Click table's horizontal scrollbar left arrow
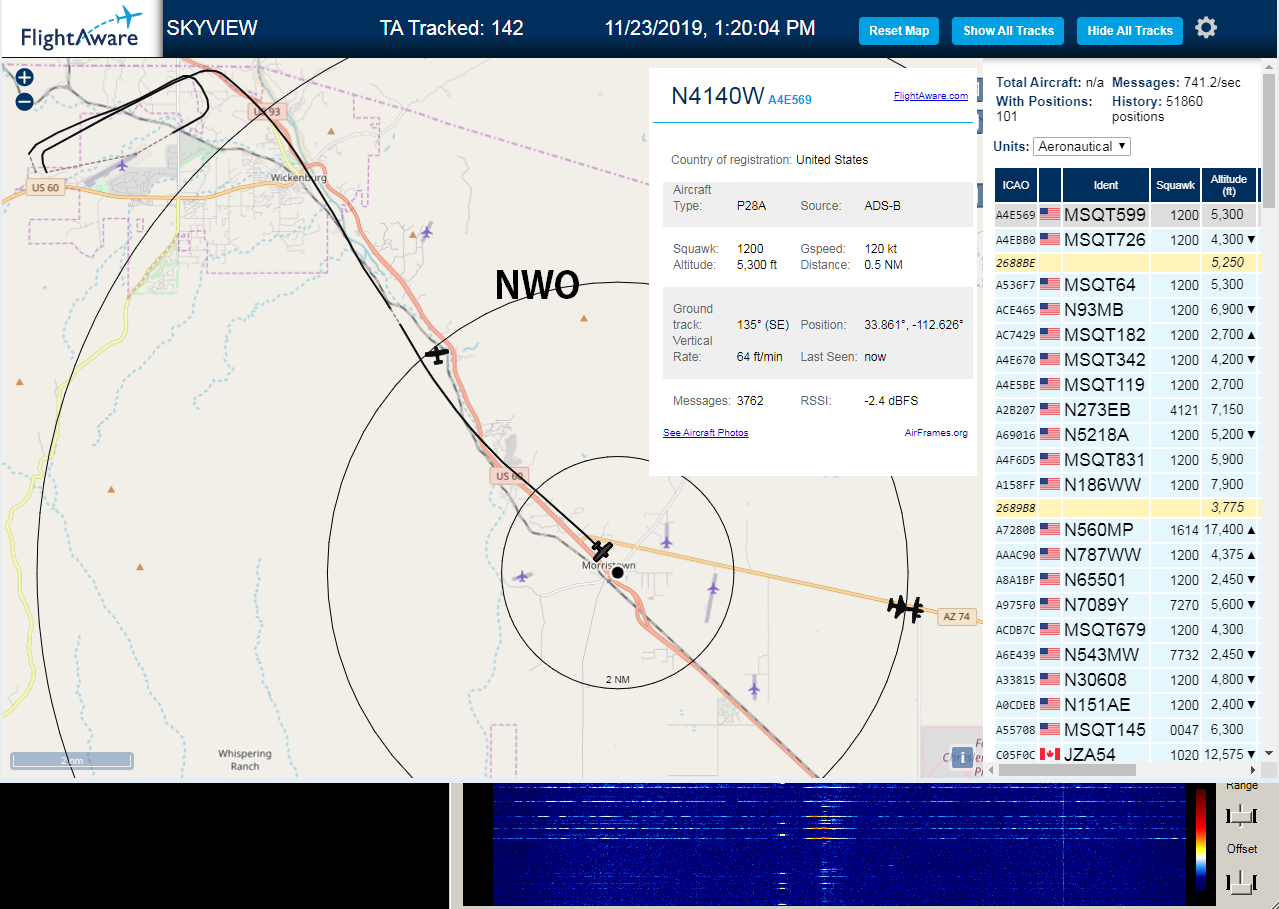Screen dimensions: 1279x909 [x=992, y=770]
